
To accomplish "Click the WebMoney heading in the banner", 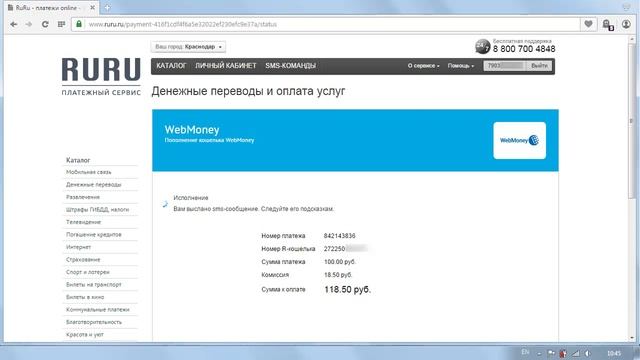I will (x=192, y=130).
